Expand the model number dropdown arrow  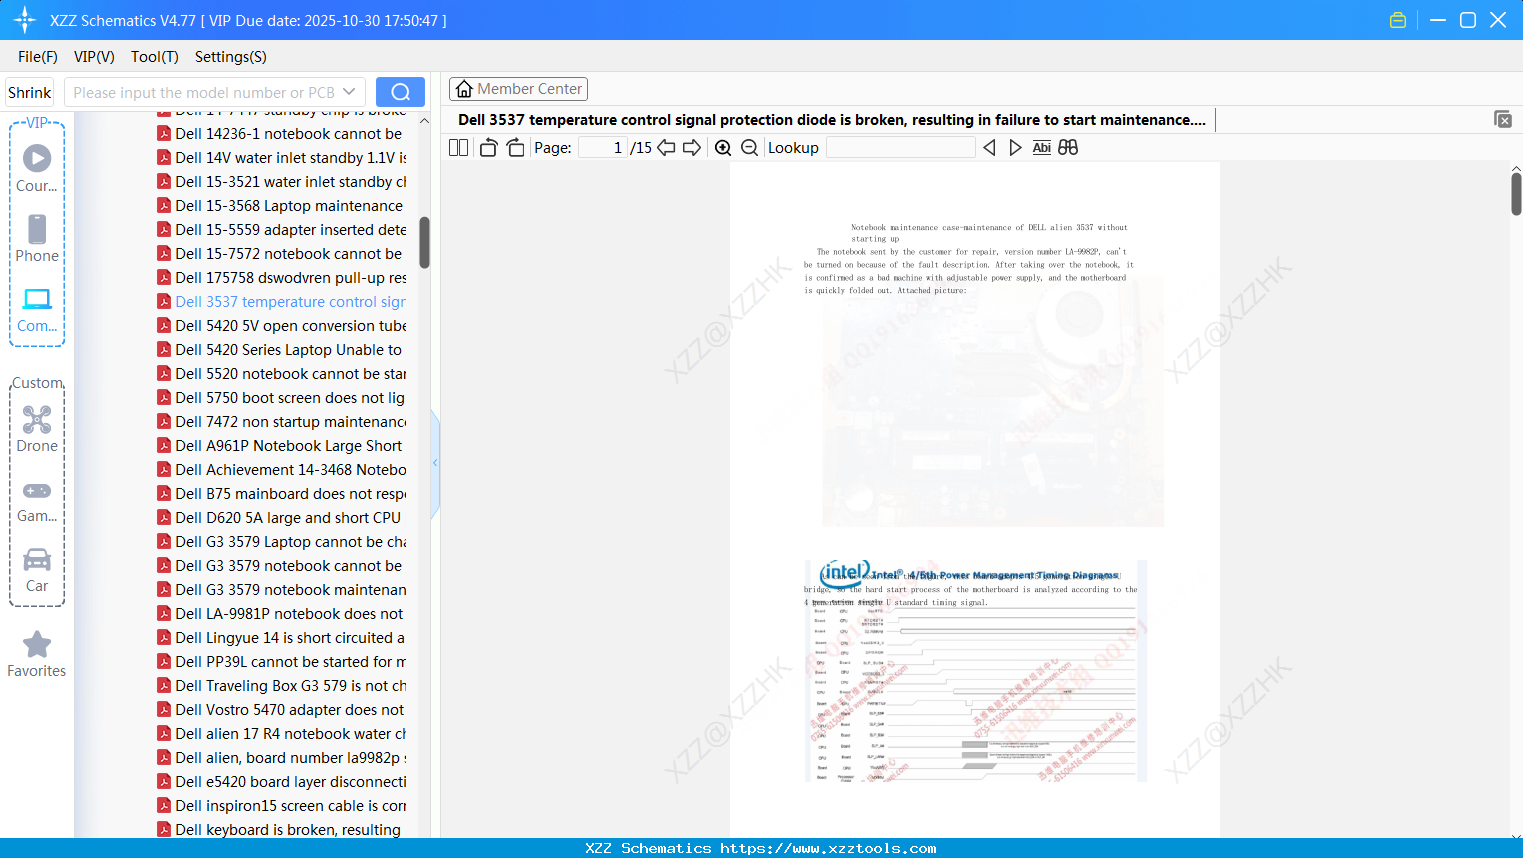pos(349,92)
